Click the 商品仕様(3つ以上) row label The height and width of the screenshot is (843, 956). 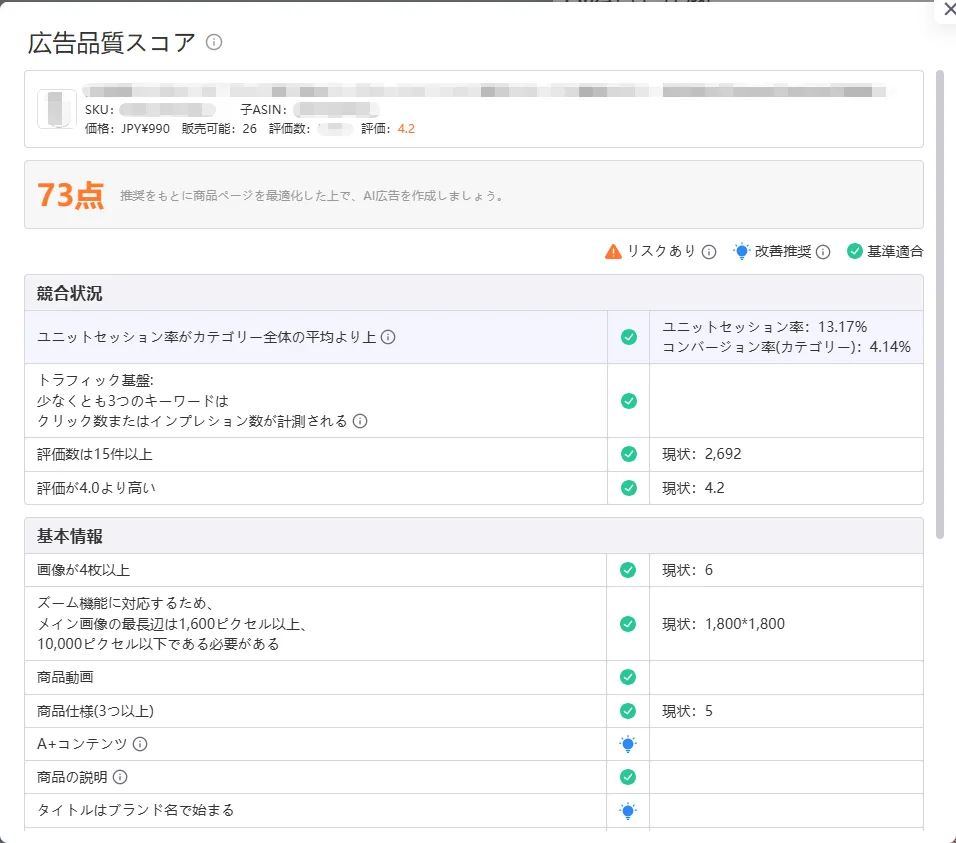coord(96,711)
